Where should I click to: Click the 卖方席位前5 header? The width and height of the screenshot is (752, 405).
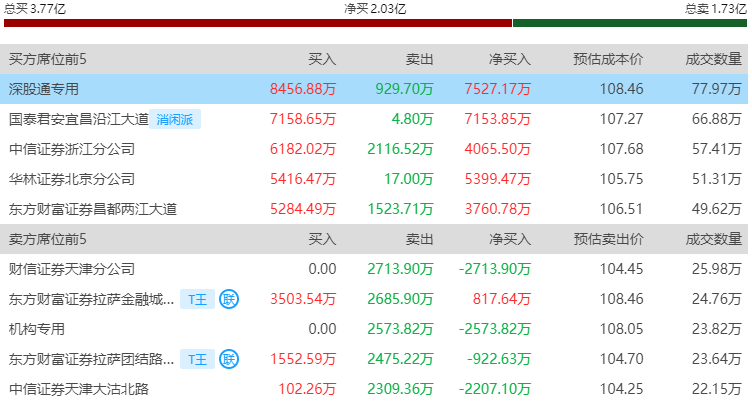(47, 239)
